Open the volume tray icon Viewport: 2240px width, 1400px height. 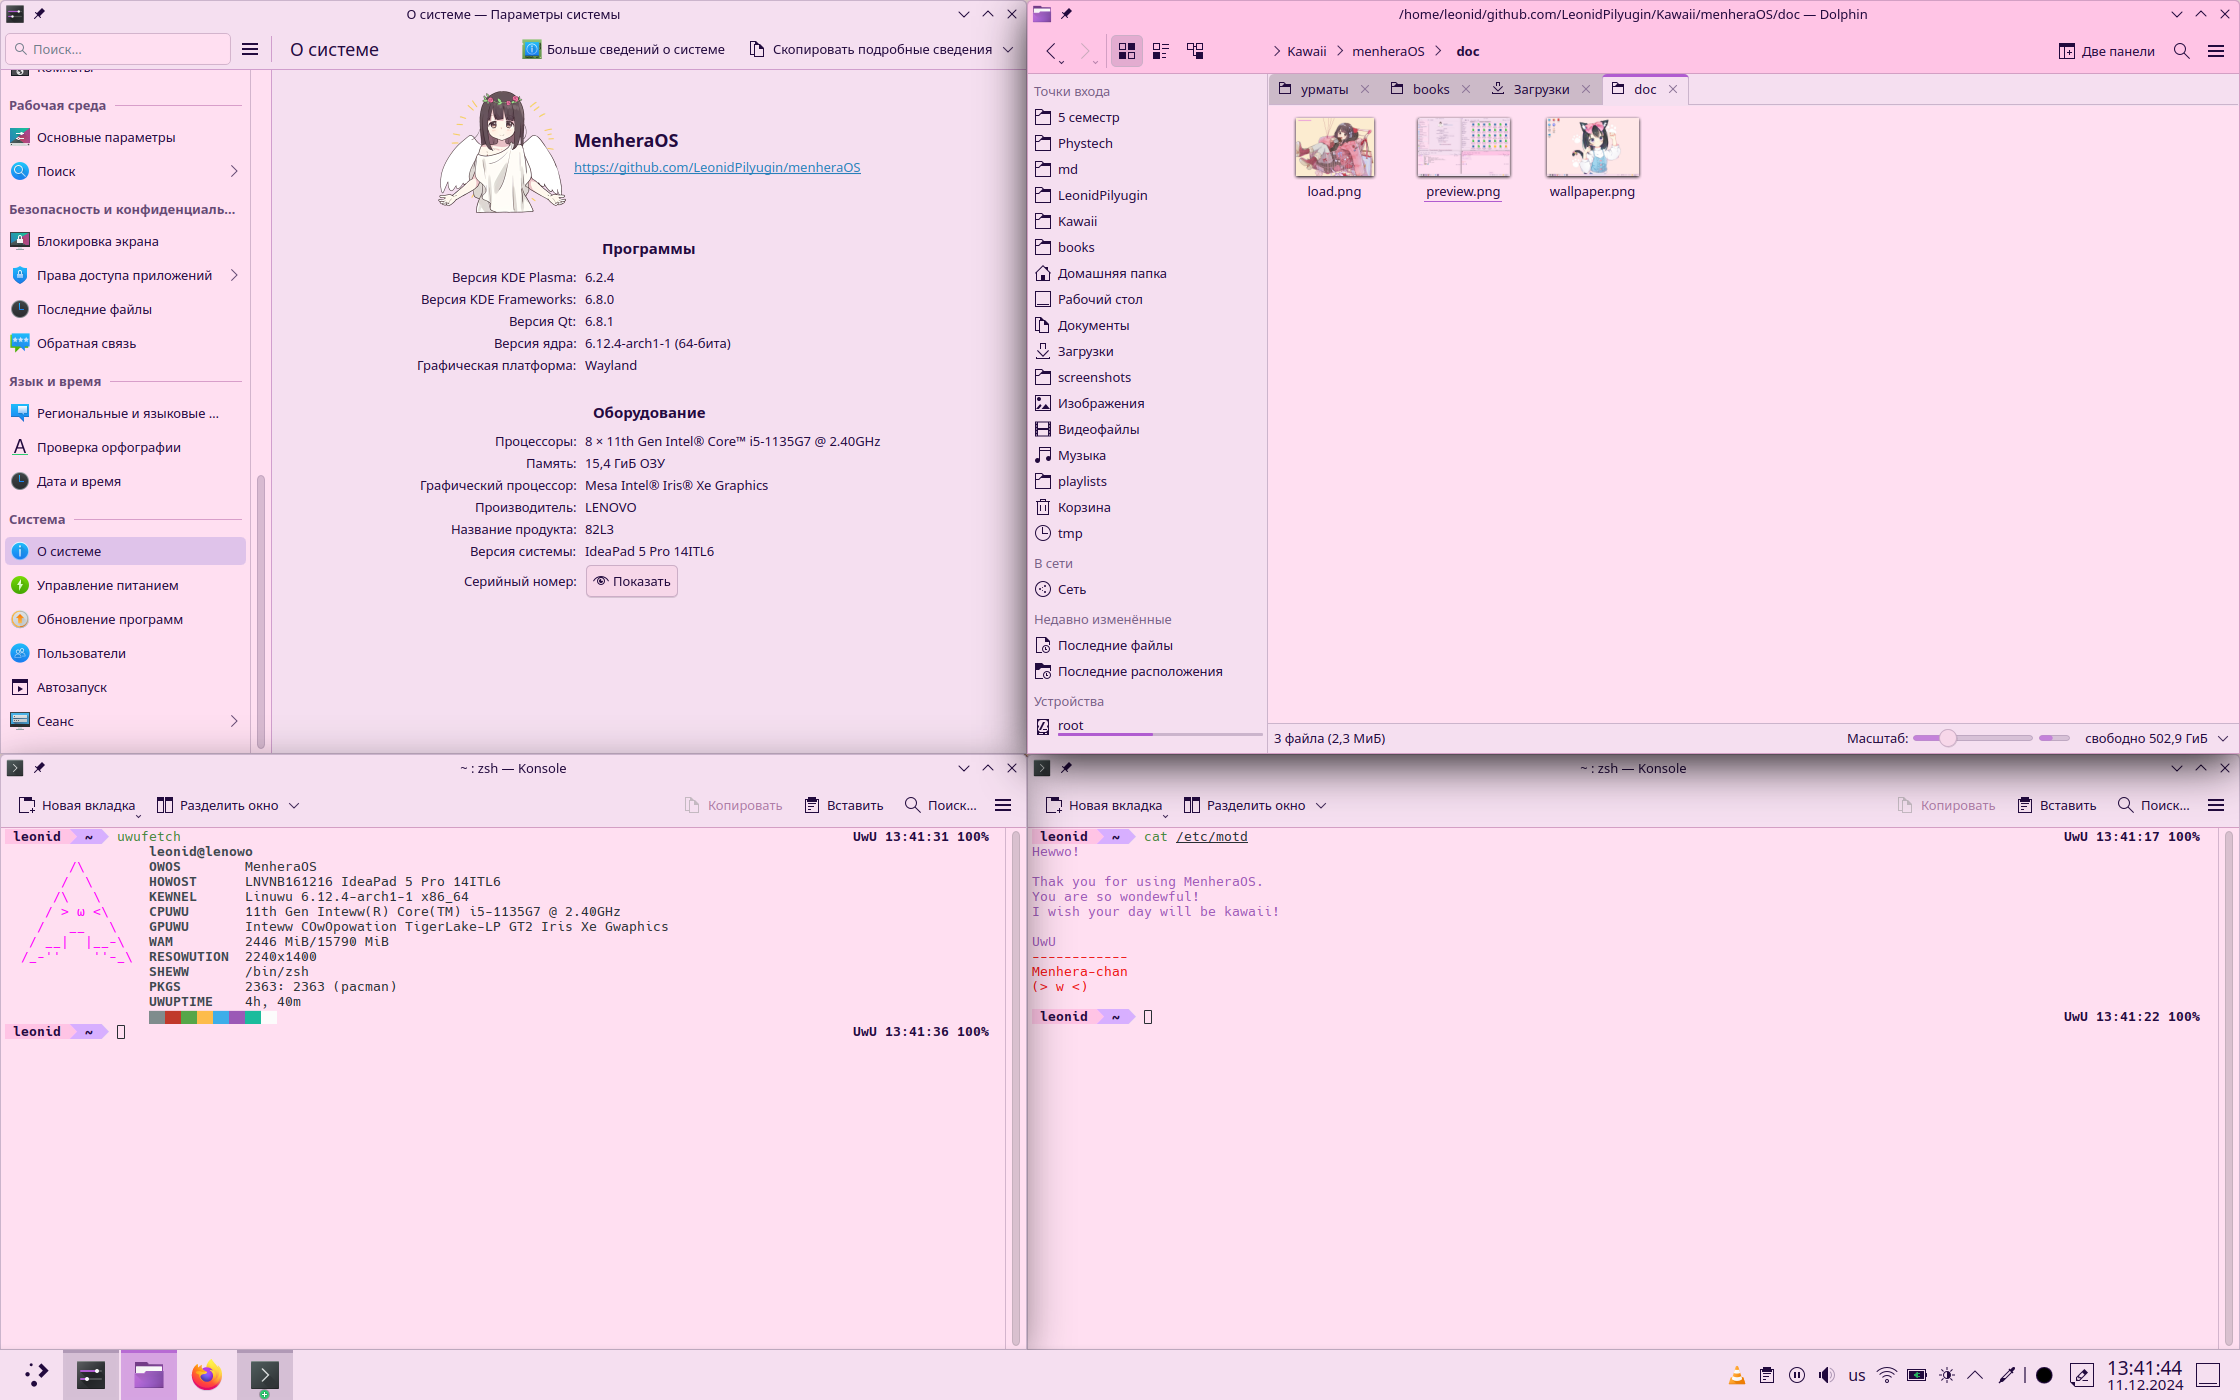coord(1827,1375)
